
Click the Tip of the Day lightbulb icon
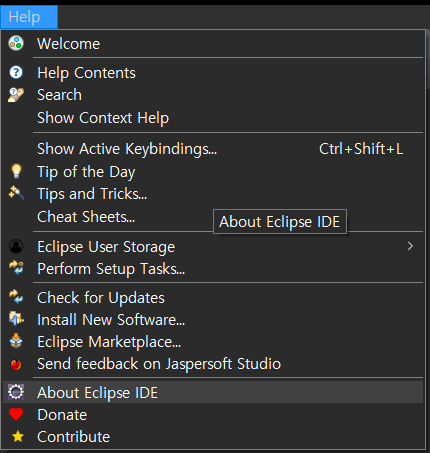(16, 171)
